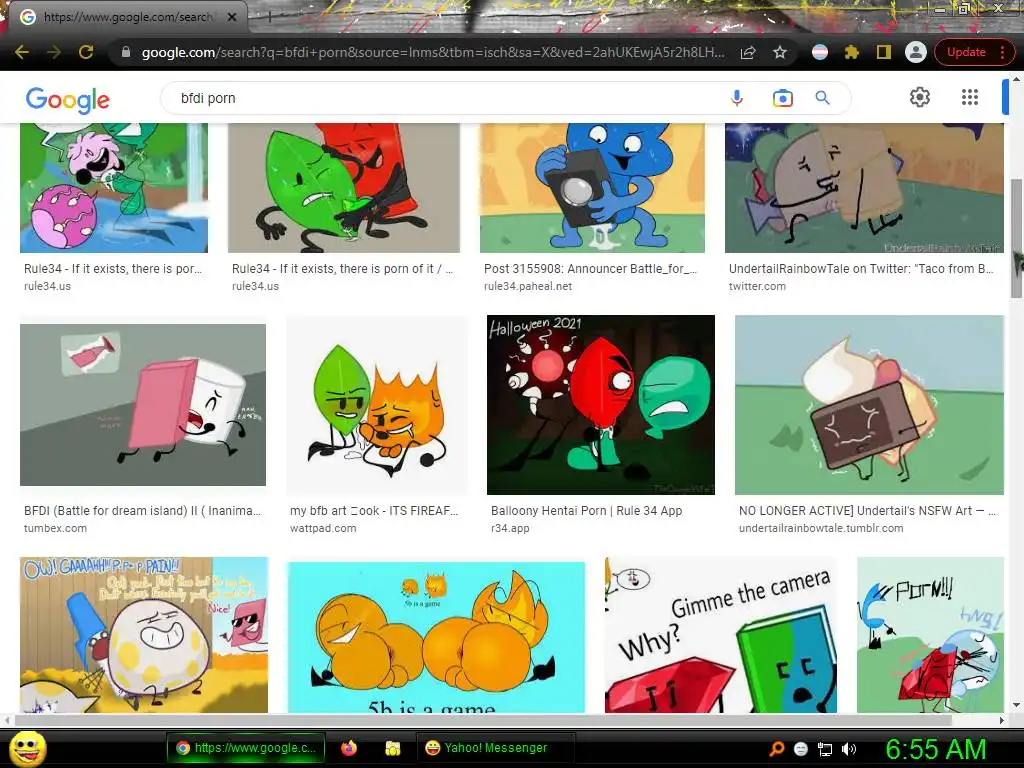
Task: Search by image using the camera icon
Action: (782, 98)
